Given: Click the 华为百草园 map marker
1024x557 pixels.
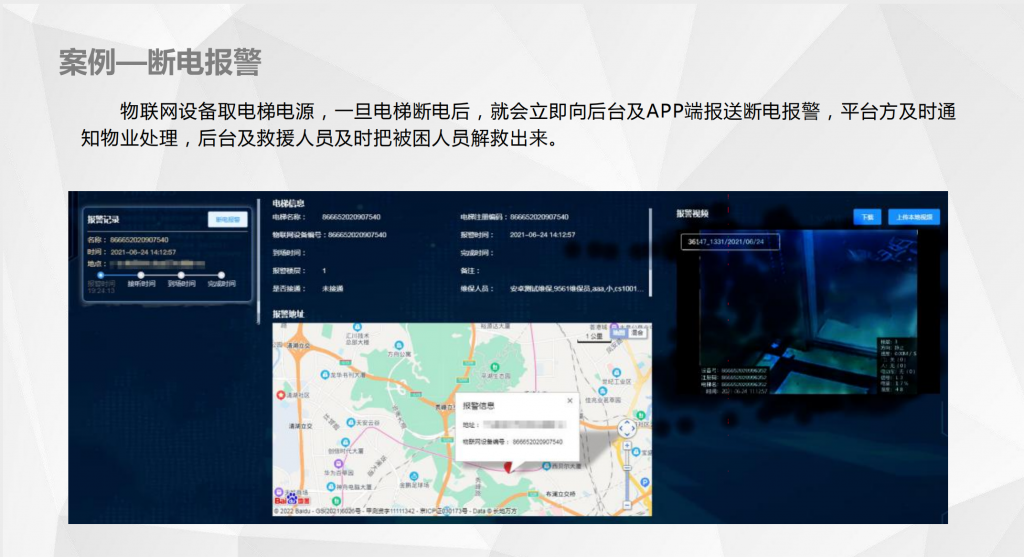Looking at the screenshot, I should point(338,464).
